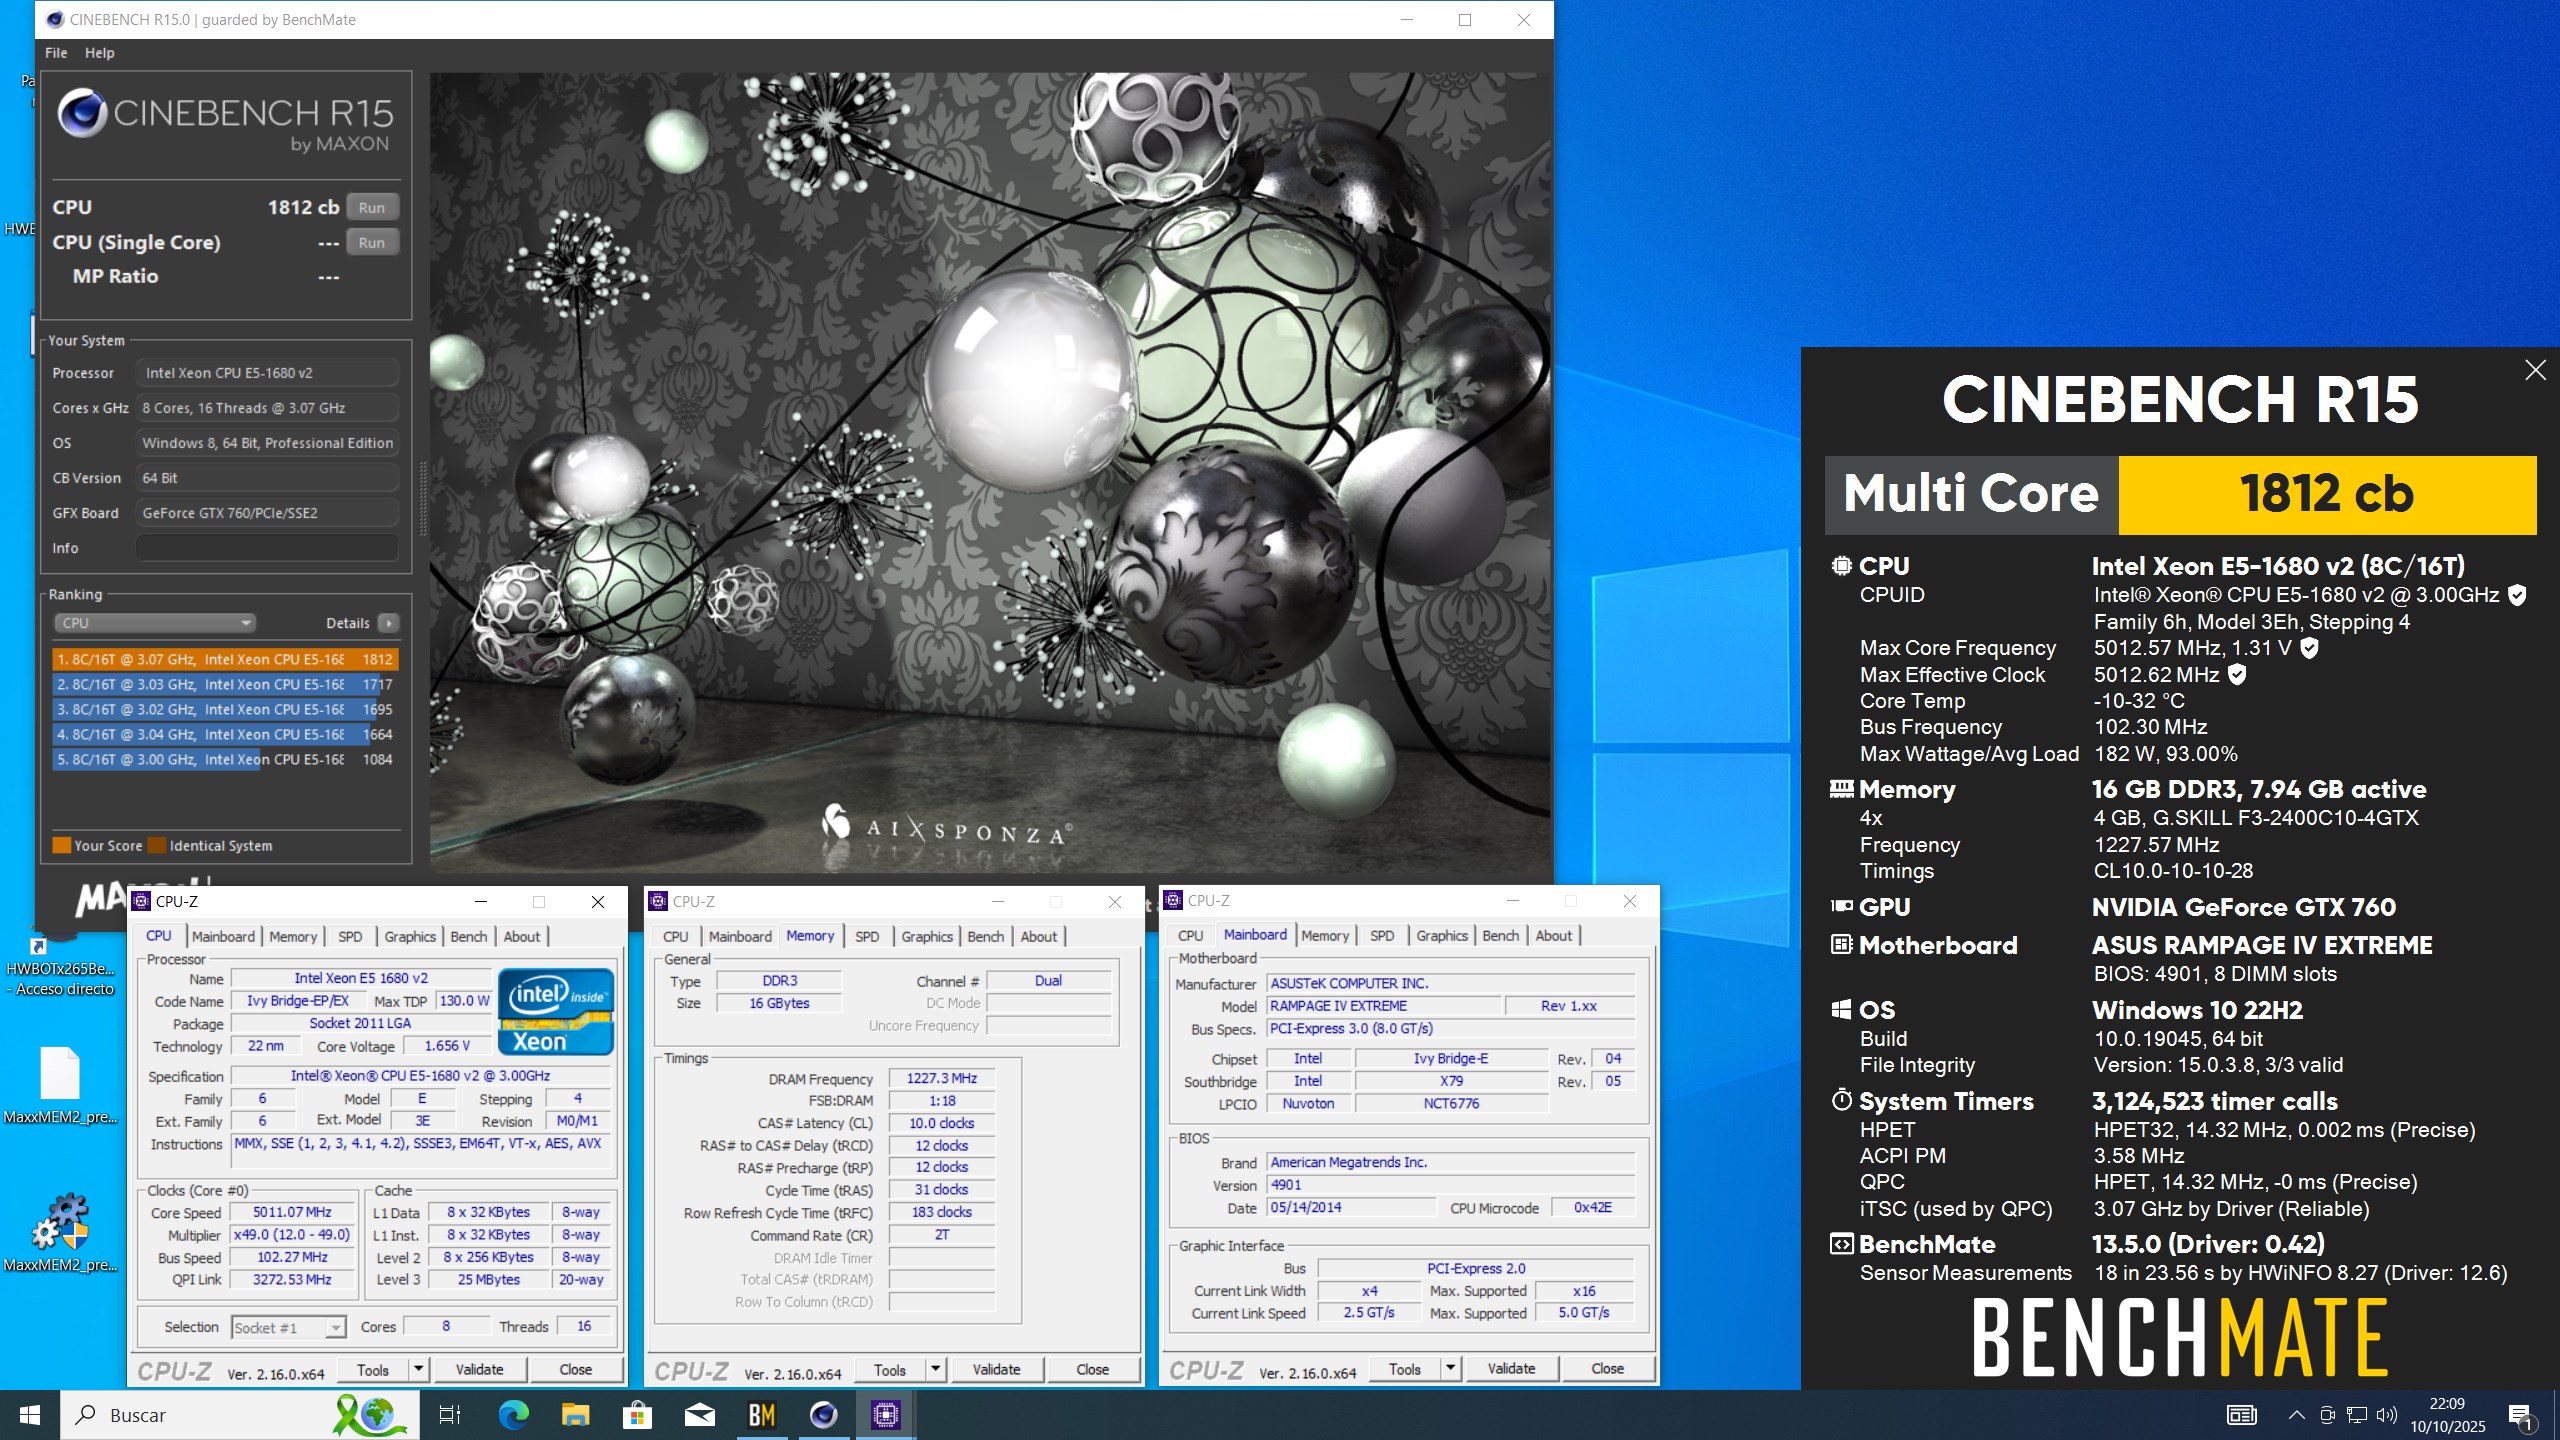Open Microsoft Edge from taskbar
This screenshot has height=1440, width=2560.
[514, 1415]
